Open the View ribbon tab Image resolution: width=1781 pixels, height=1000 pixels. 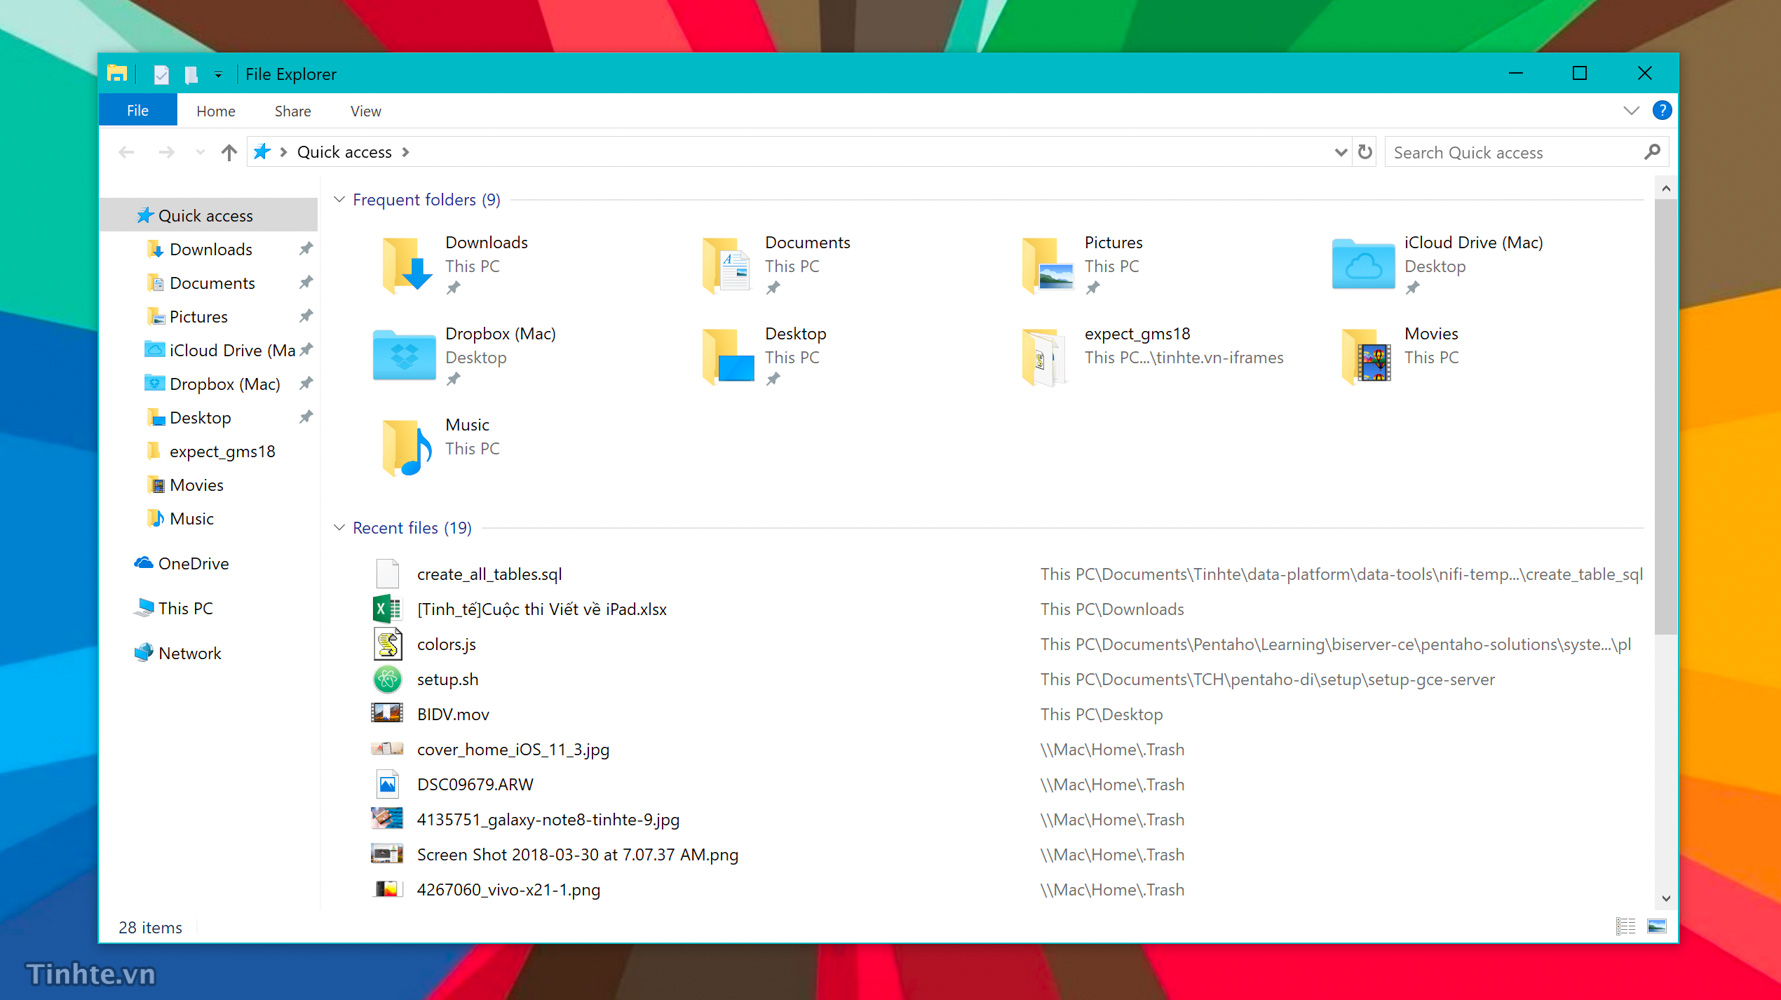[366, 111]
